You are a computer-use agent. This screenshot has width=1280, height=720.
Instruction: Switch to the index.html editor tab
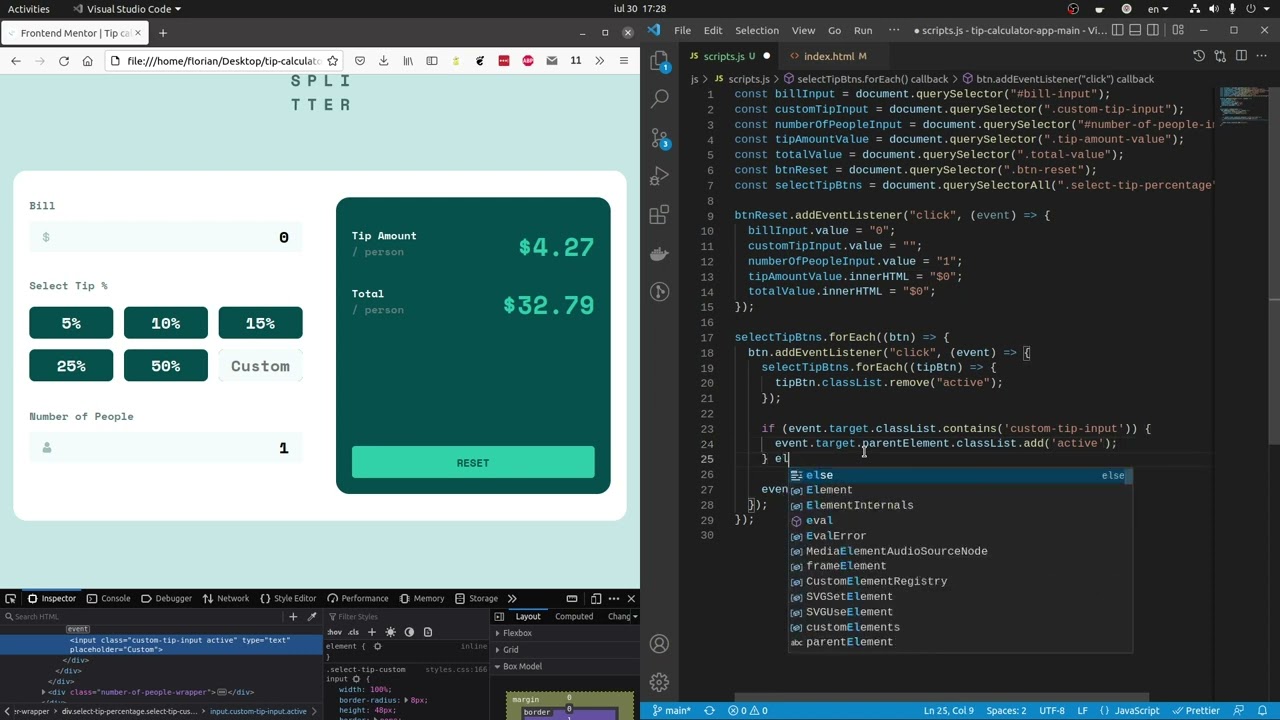827,56
